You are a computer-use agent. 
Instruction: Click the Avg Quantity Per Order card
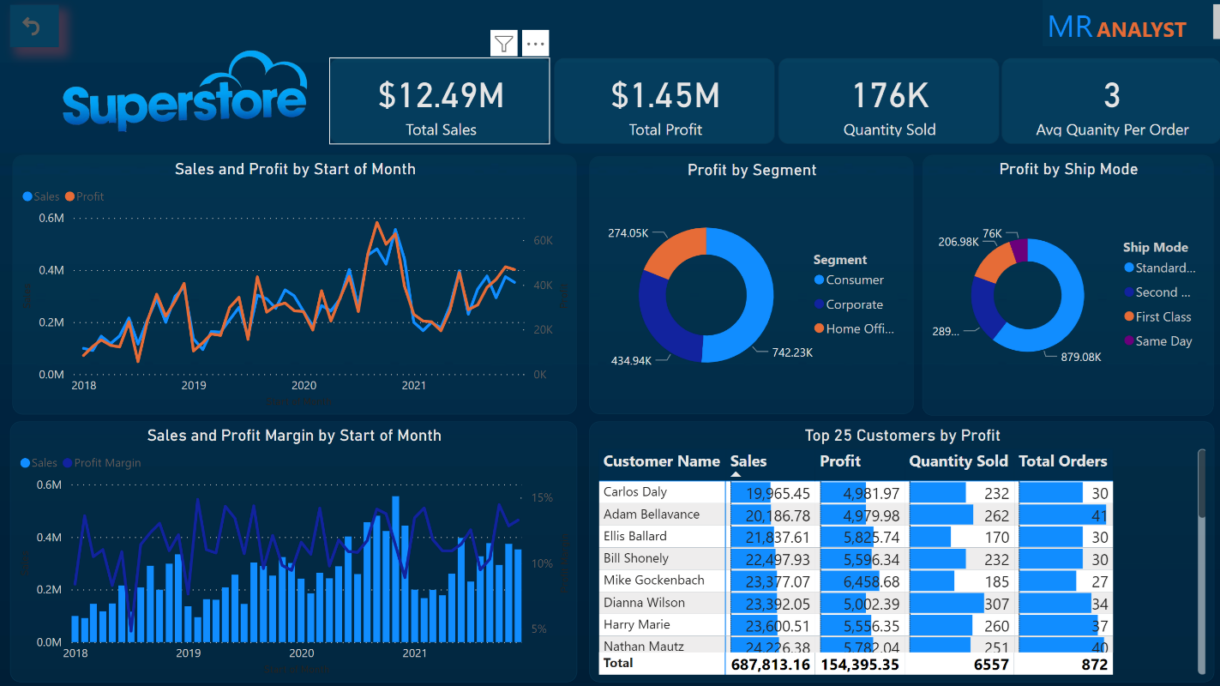[1111, 101]
